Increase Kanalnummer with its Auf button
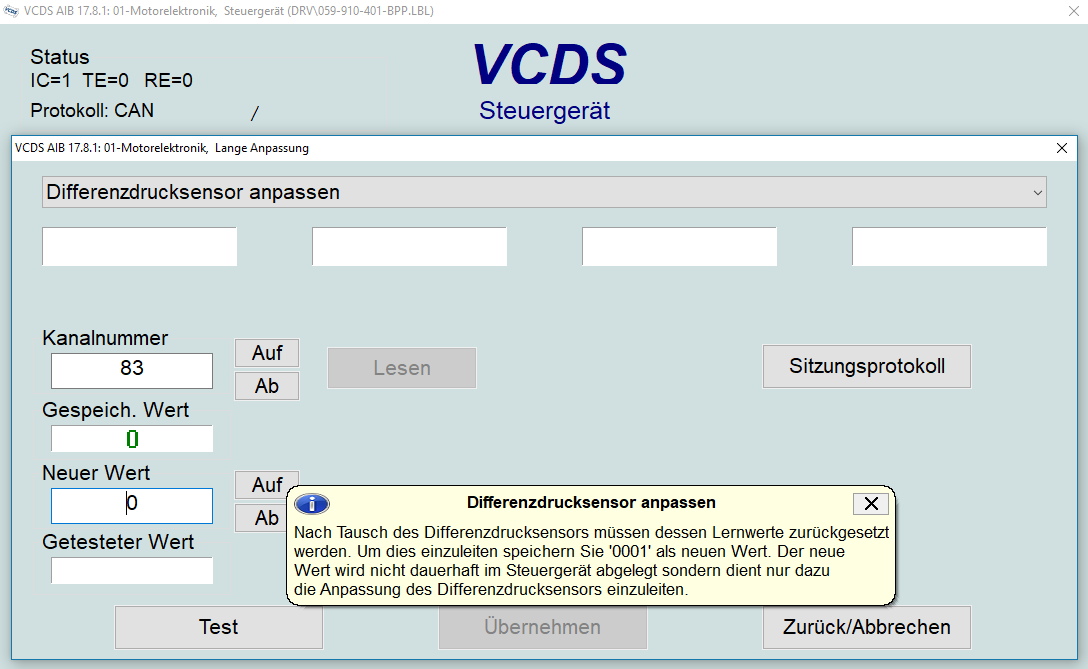 267,353
